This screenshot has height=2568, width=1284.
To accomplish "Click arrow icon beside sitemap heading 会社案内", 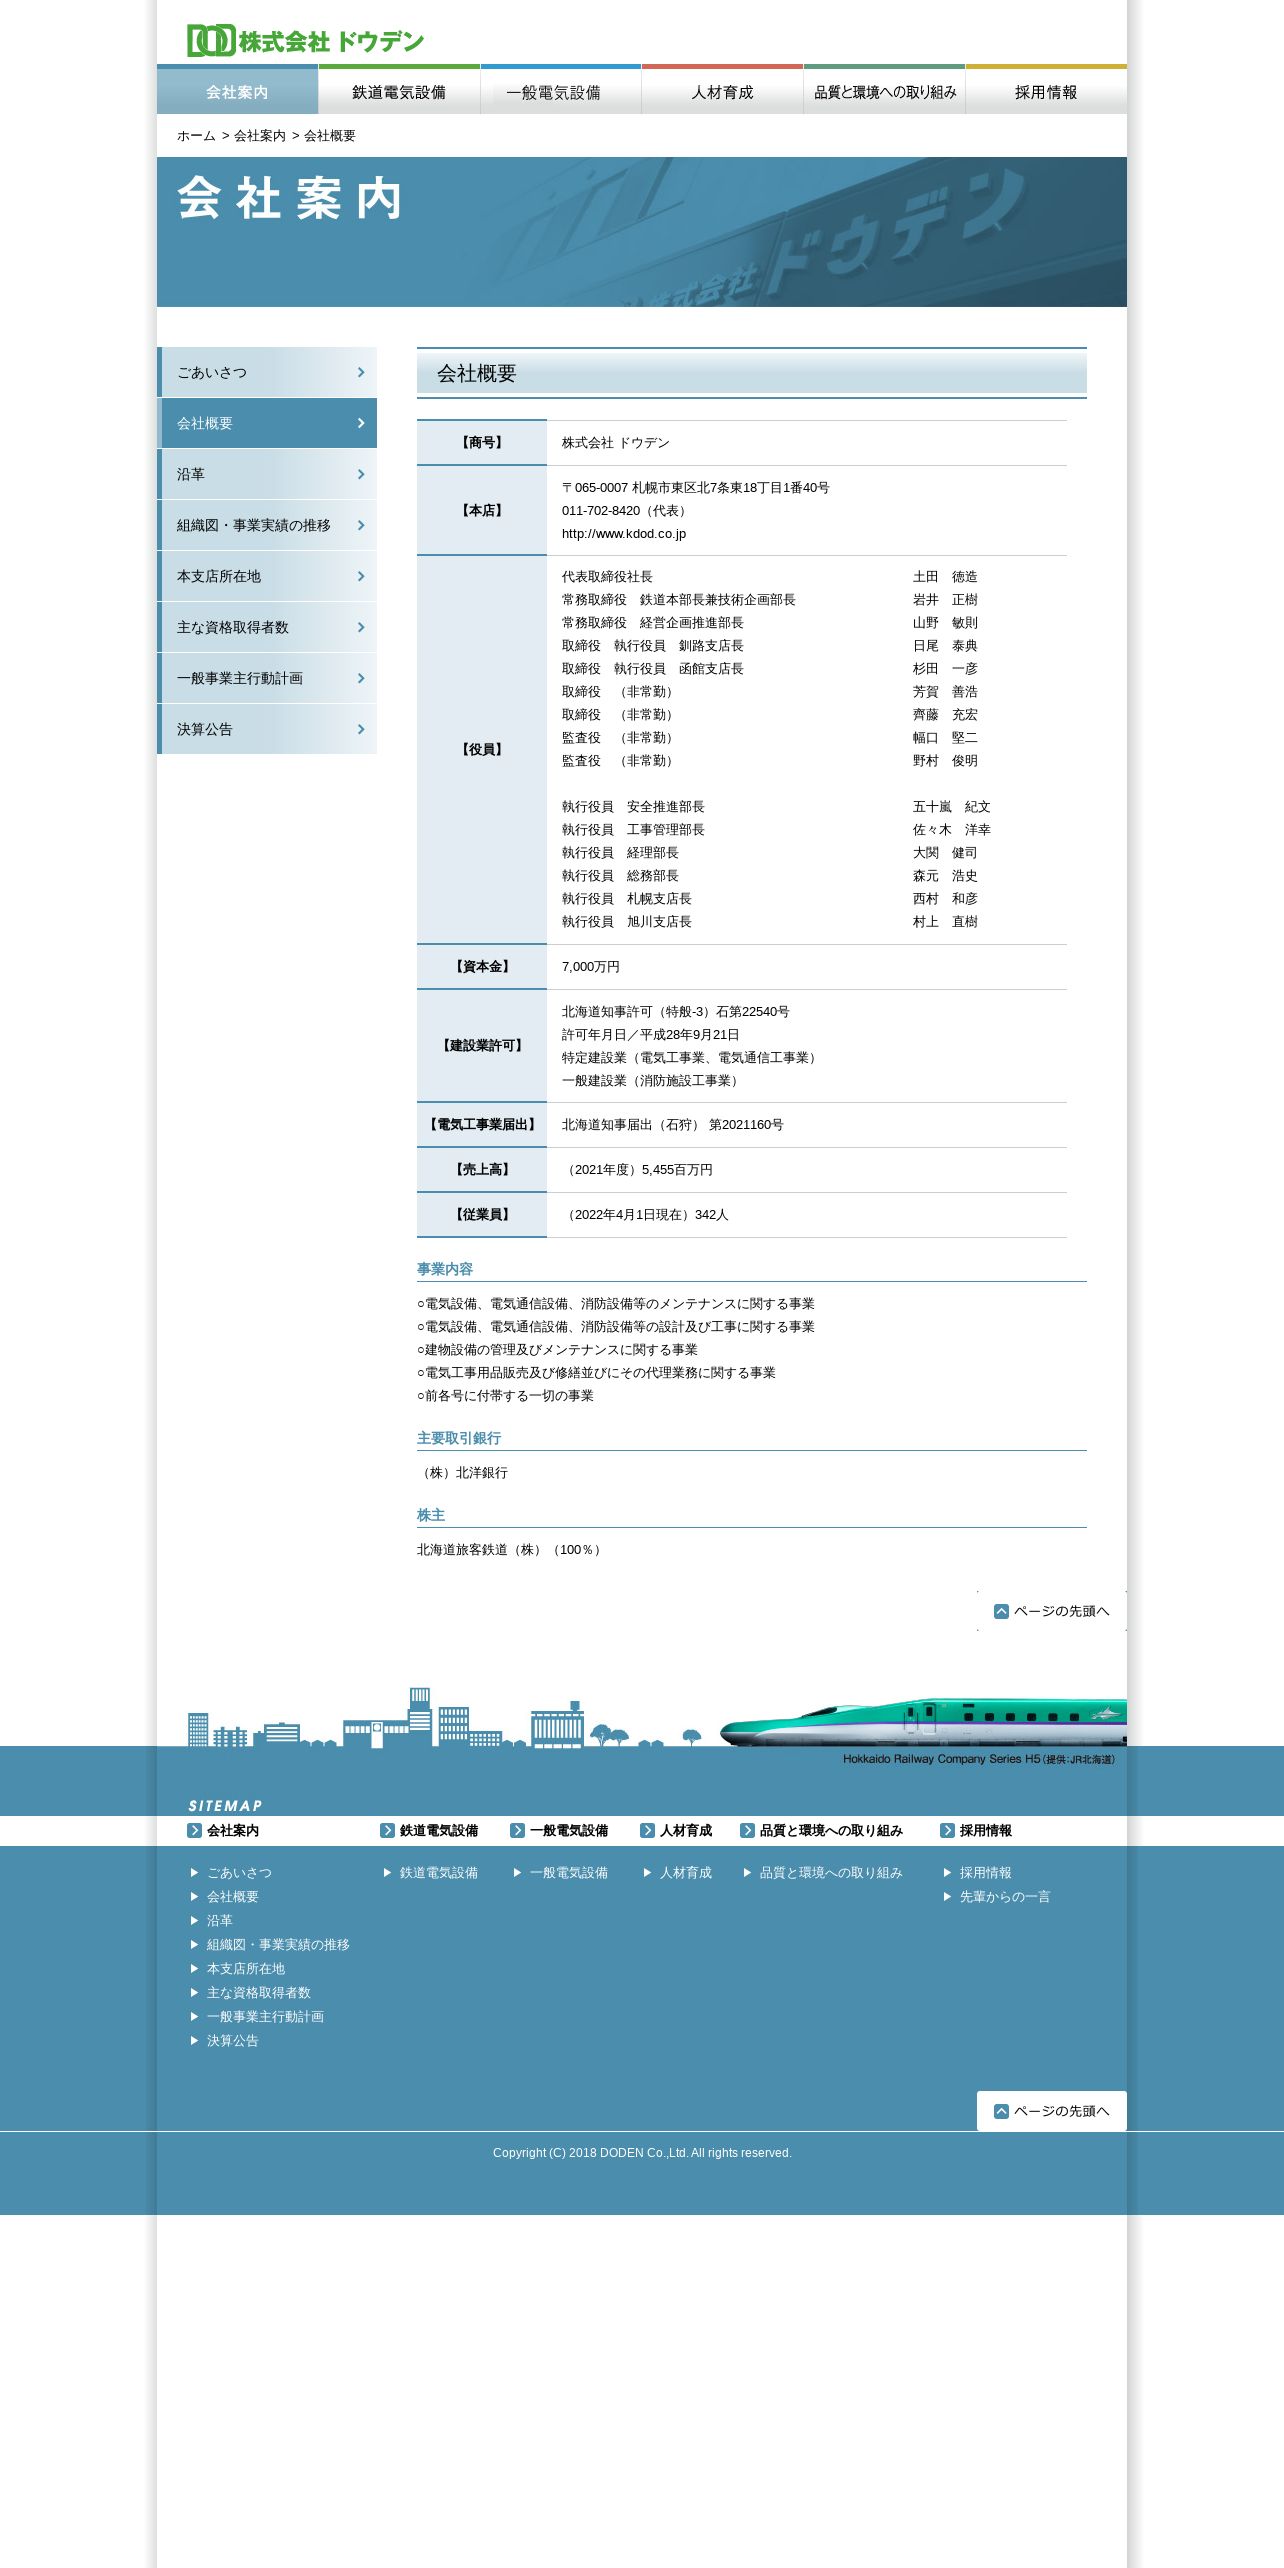I will click(x=194, y=1830).
